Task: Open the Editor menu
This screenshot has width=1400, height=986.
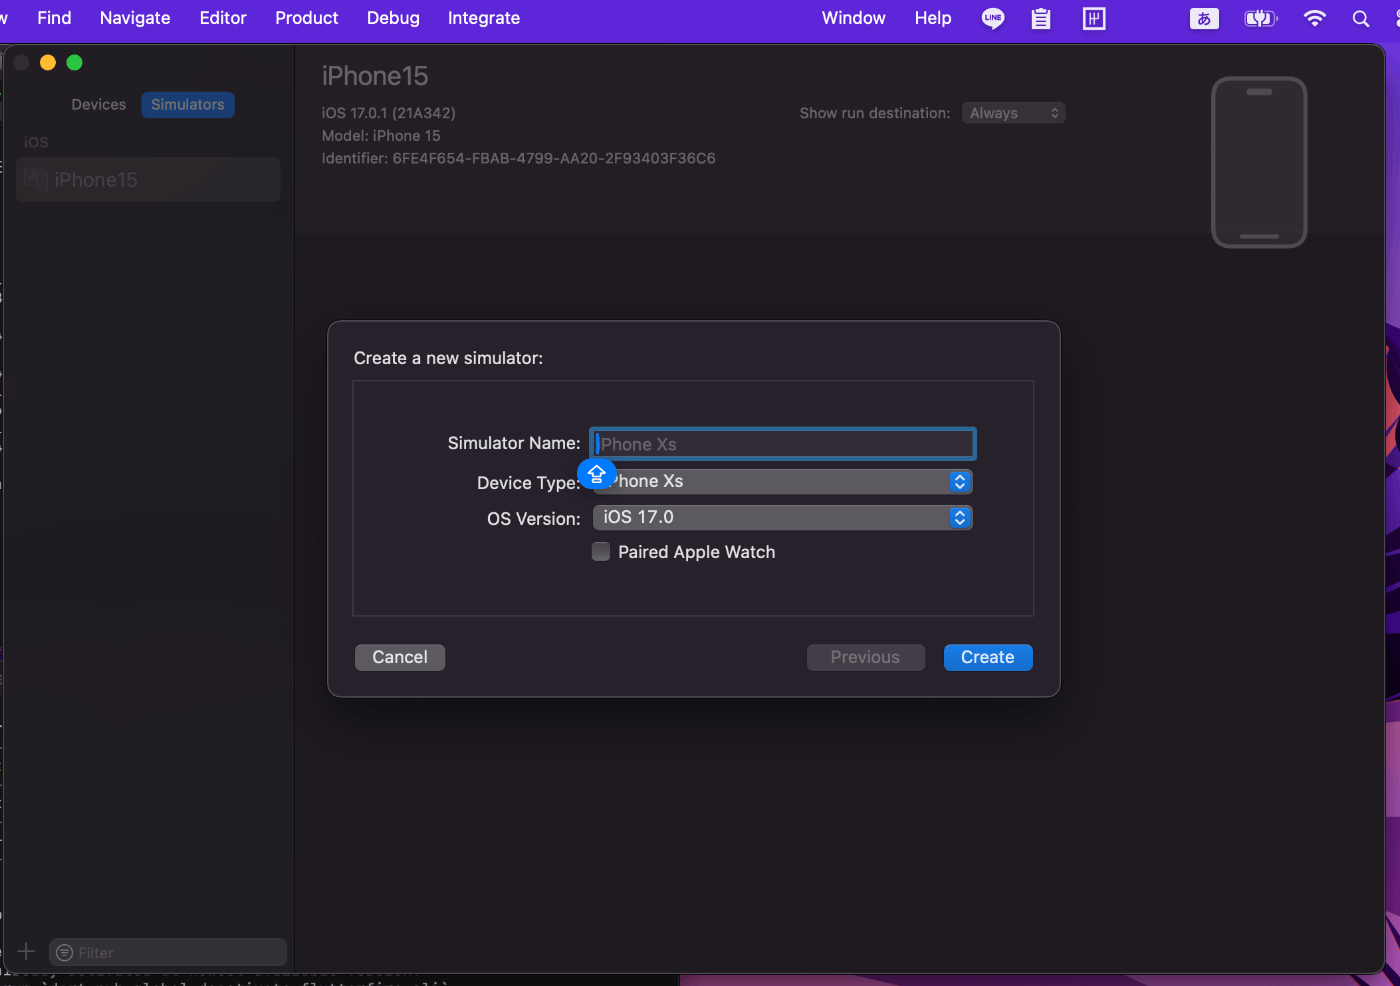Action: click(223, 18)
